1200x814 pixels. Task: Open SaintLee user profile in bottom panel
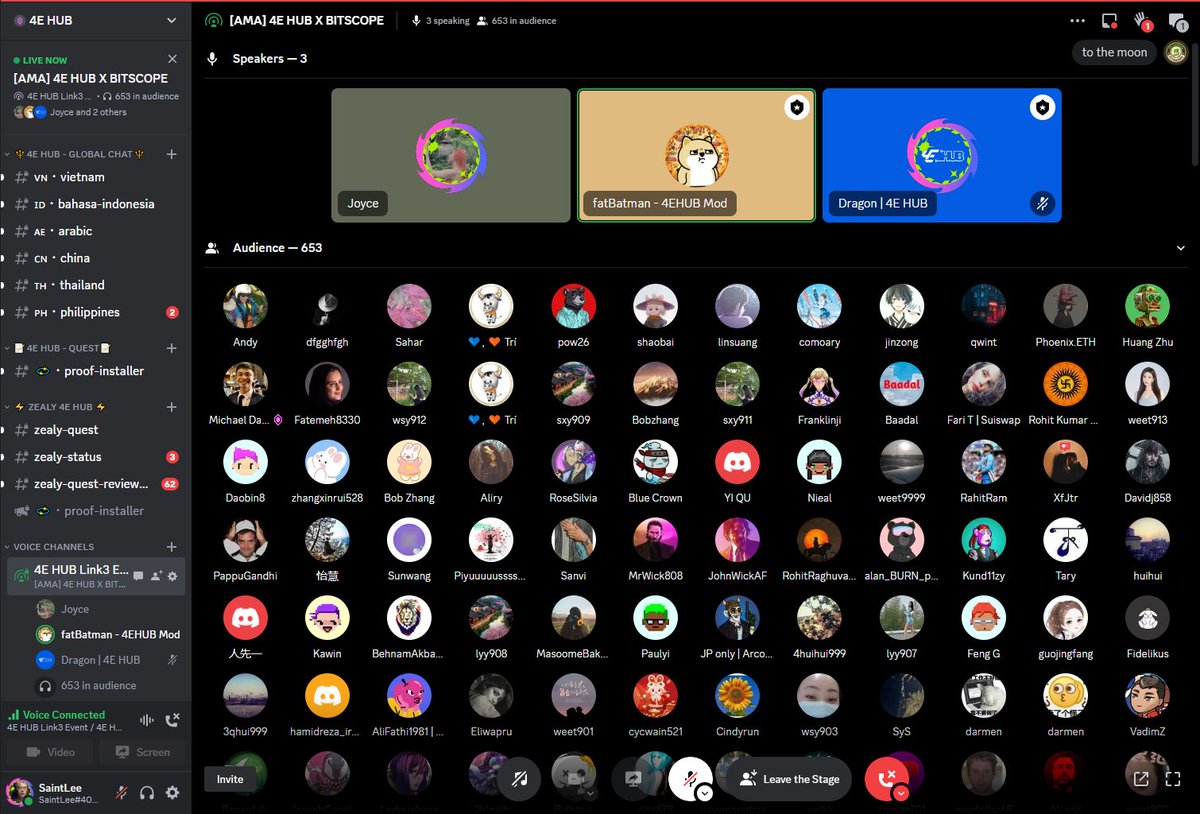click(x=55, y=792)
